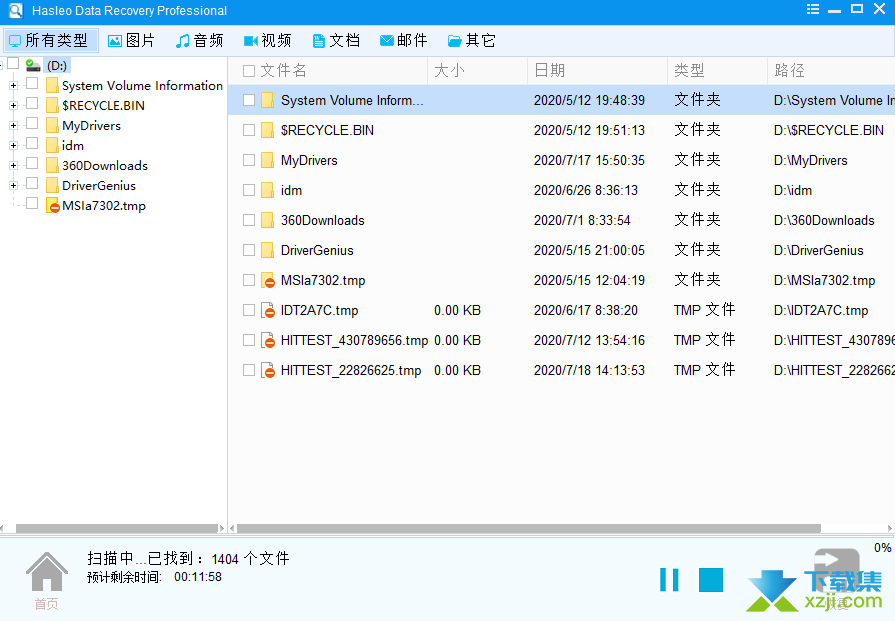
Task: Check the D: drive checkbox in tree
Action: pos(13,63)
